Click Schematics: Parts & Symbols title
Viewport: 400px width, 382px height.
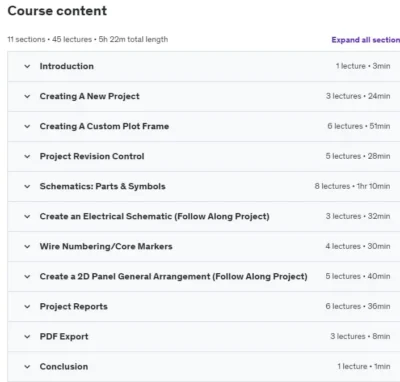[x=103, y=186]
